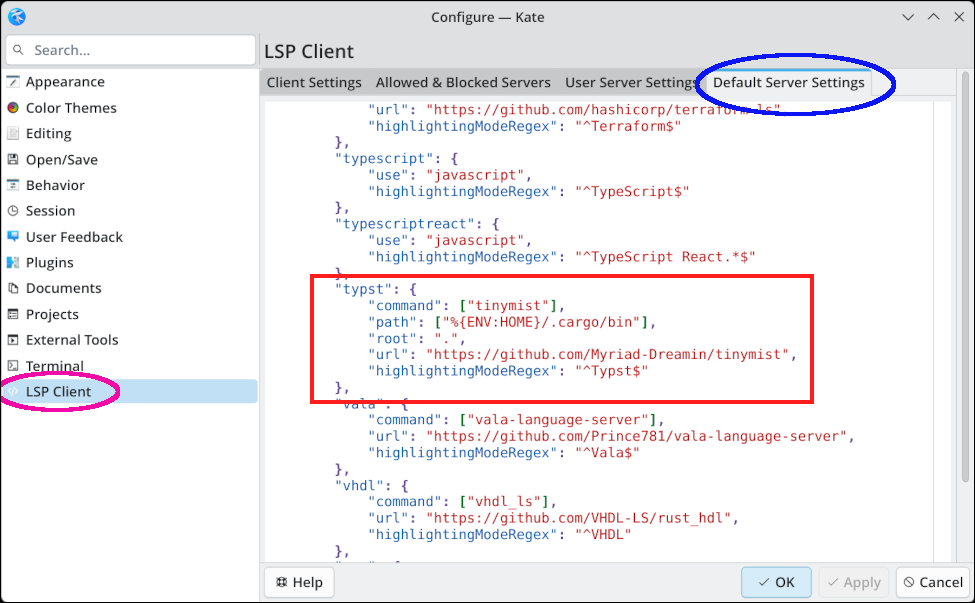The width and height of the screenshot is (975, 603).
Task: Click the Prince781/vala-language-server URL
Action: 636,436
